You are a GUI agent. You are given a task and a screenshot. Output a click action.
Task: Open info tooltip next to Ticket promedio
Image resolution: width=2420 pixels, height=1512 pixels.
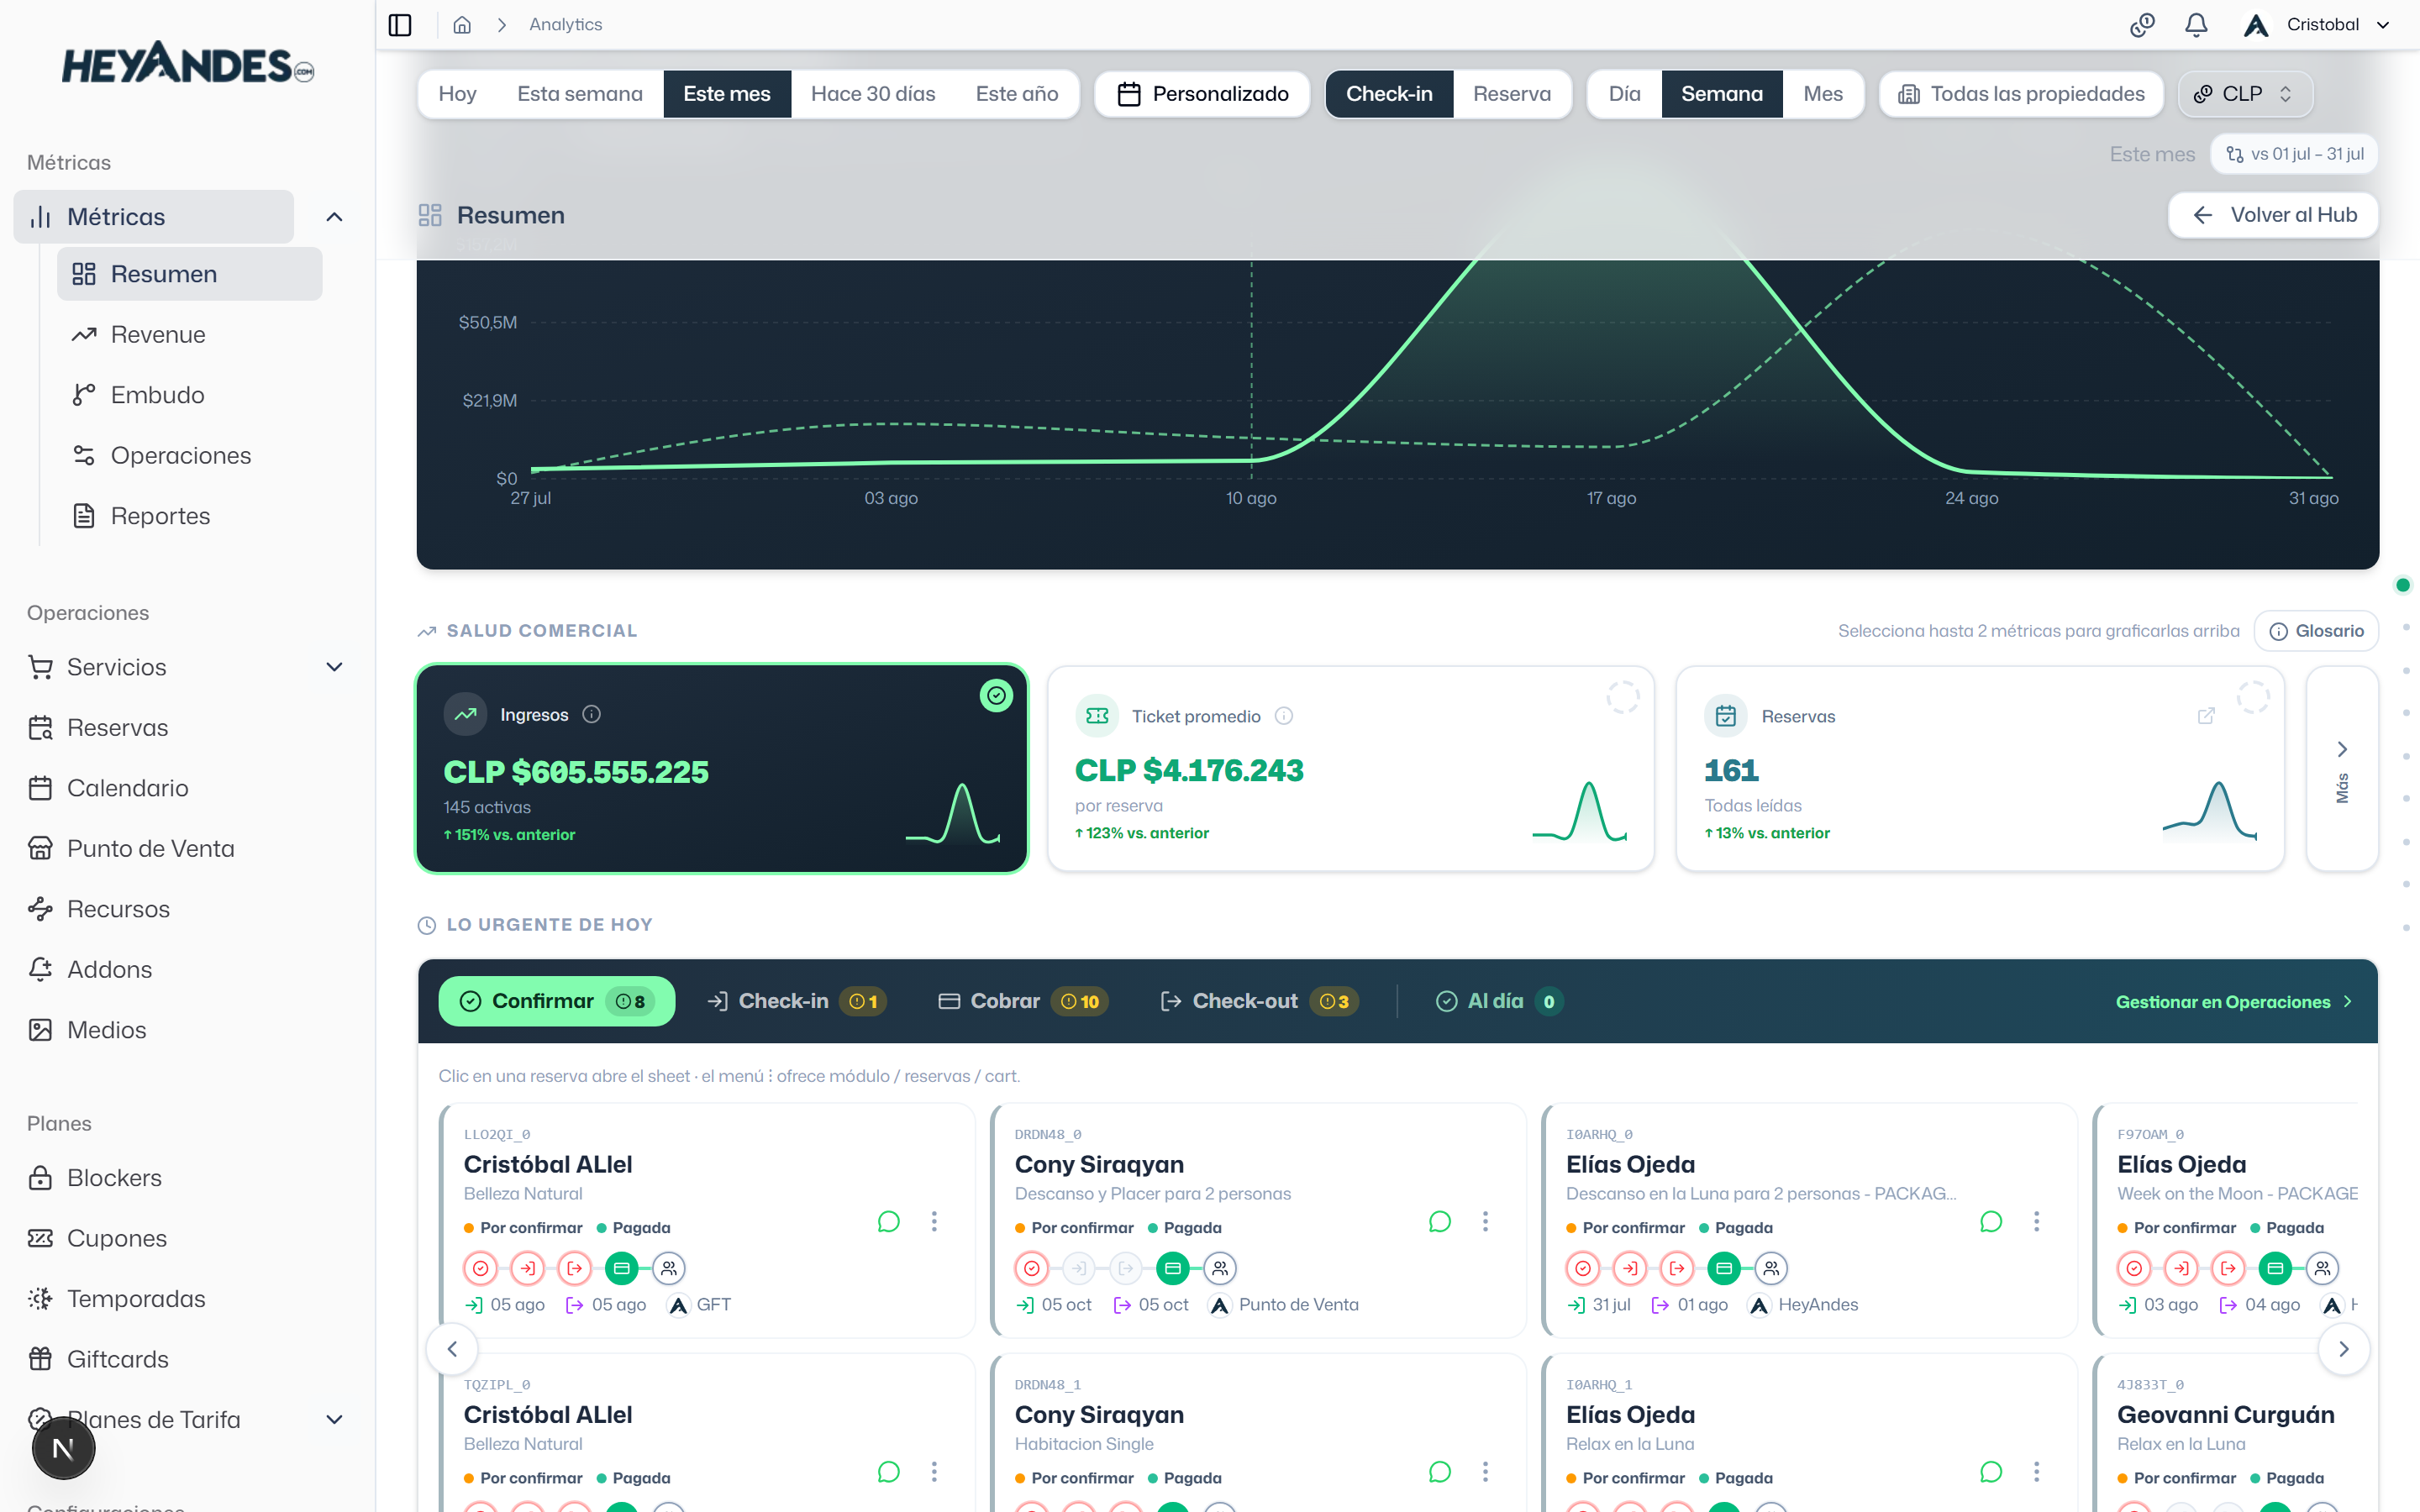tap(1284, 716)
